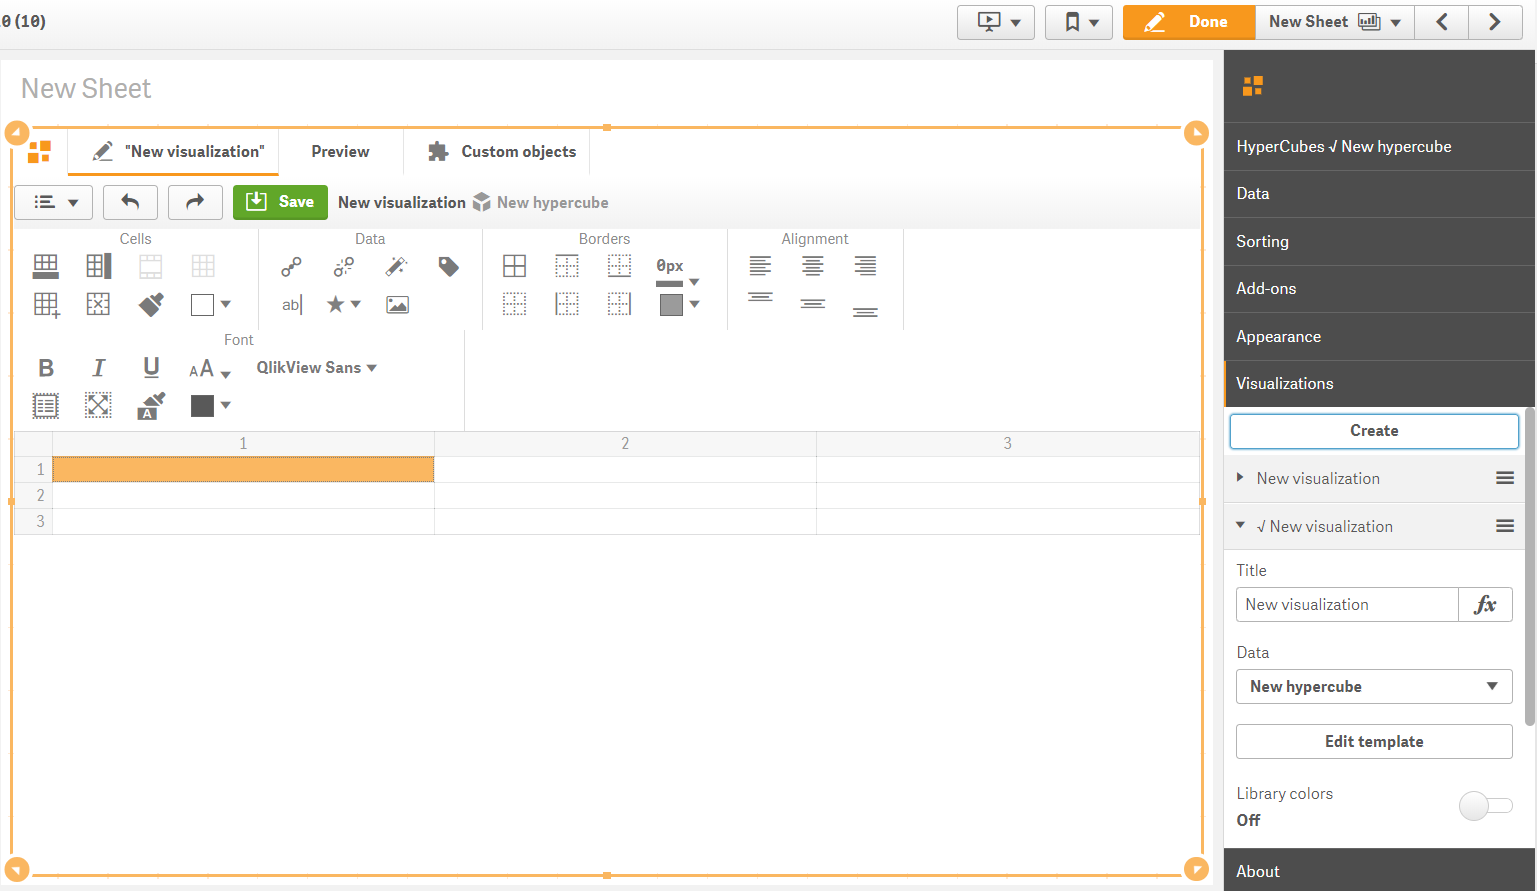Open the Custom objects tab

pyautogui.click(x=497, y=152)
